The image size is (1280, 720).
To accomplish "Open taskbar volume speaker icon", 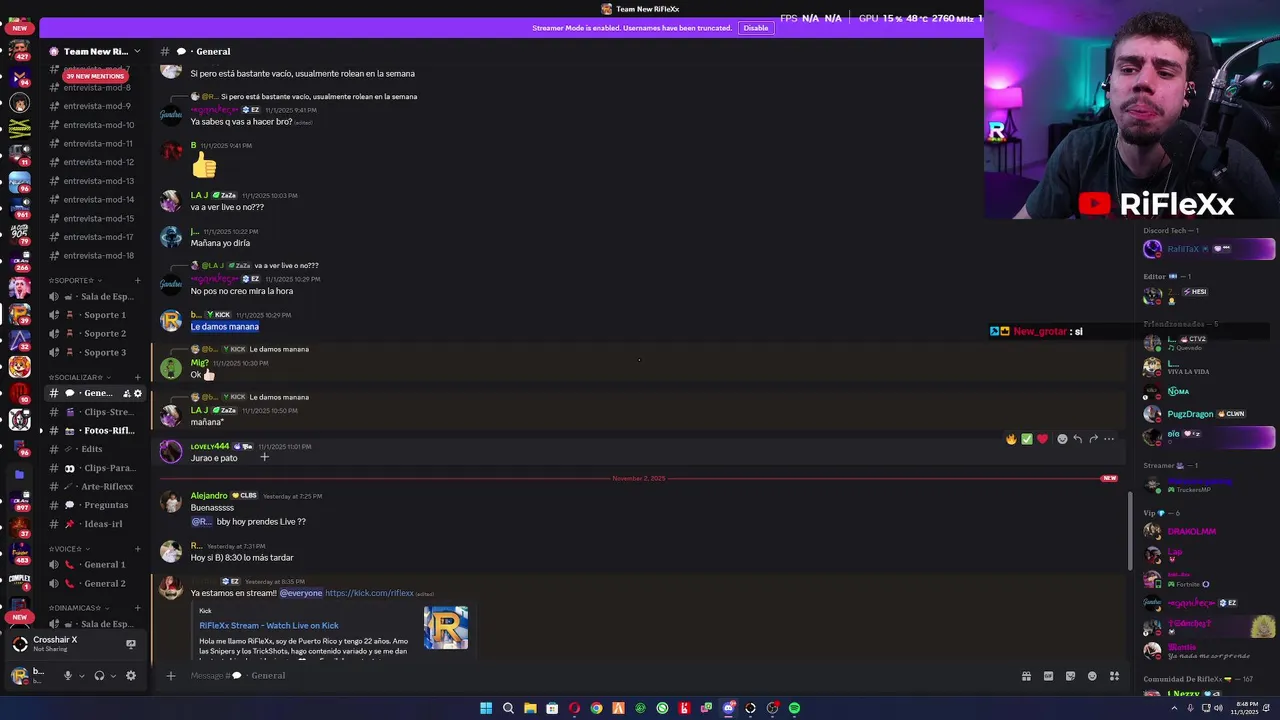I will (1218, 708).
